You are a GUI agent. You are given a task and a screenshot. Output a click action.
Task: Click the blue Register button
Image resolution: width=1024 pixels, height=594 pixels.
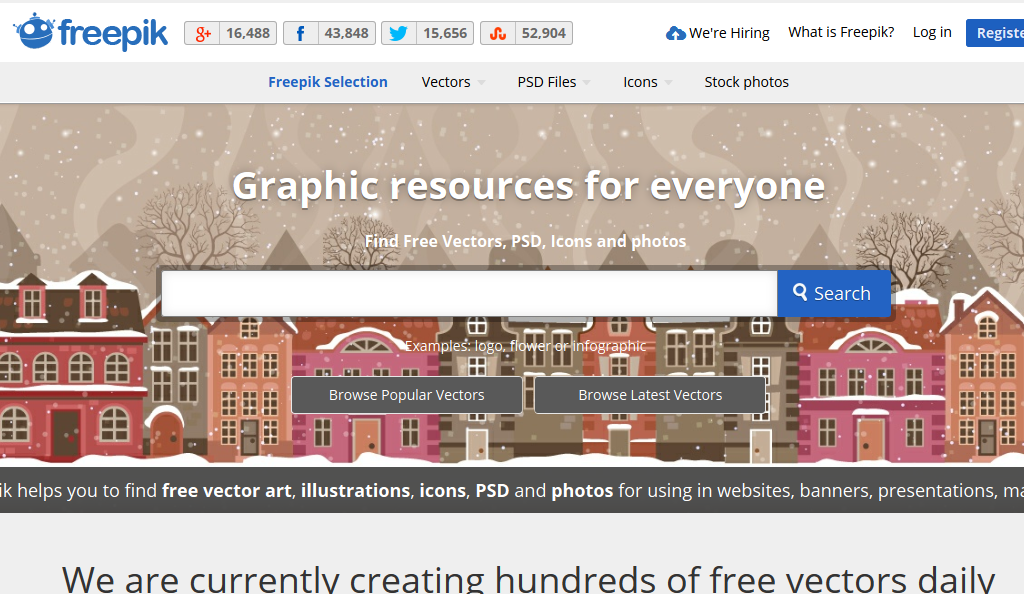pos(996,33)
